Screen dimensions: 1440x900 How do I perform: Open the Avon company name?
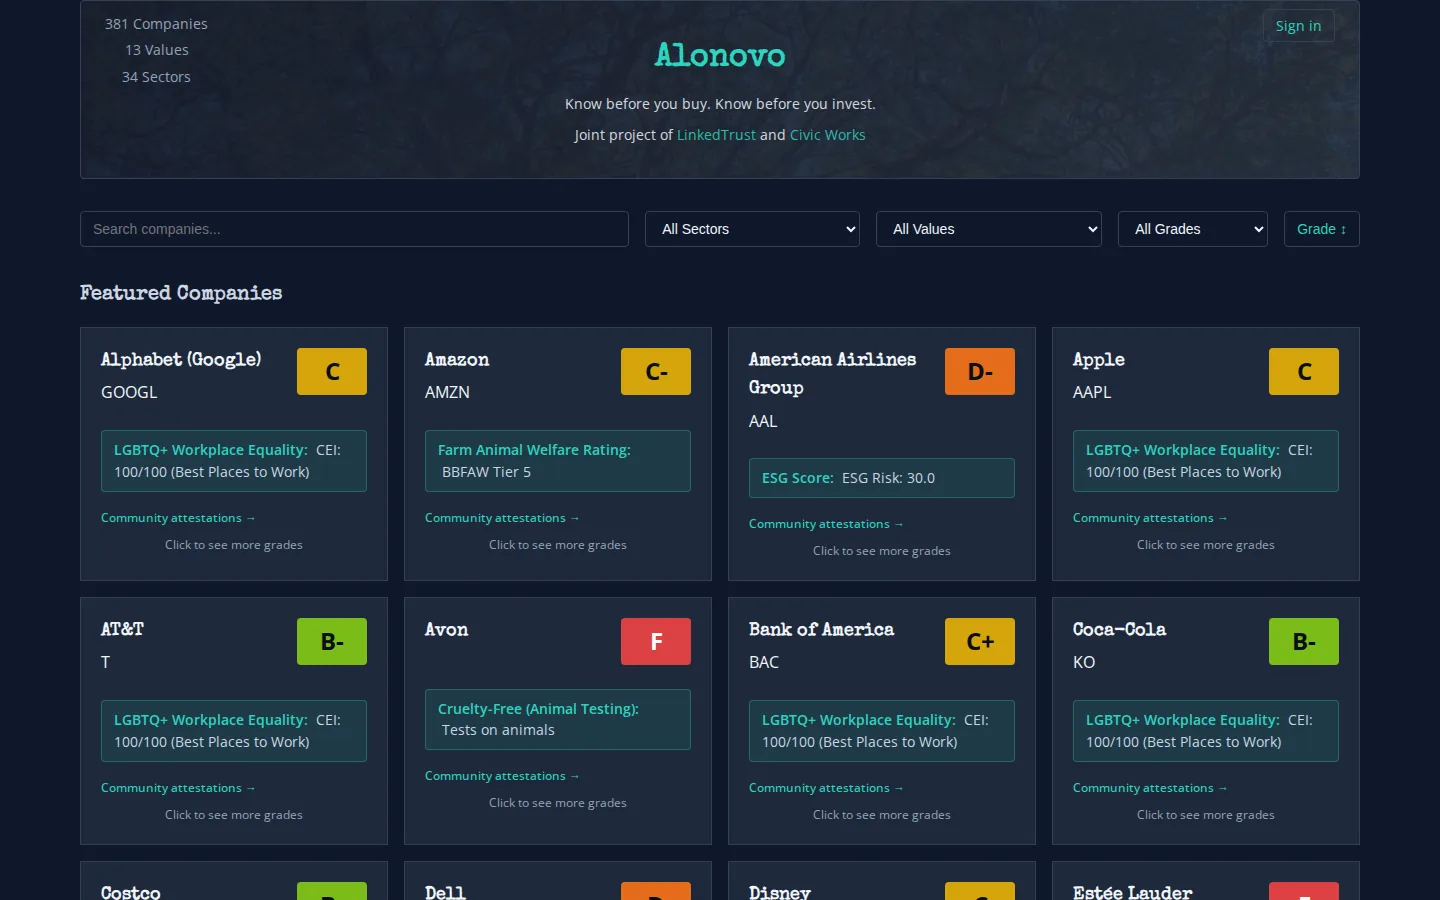coord(446,630)
